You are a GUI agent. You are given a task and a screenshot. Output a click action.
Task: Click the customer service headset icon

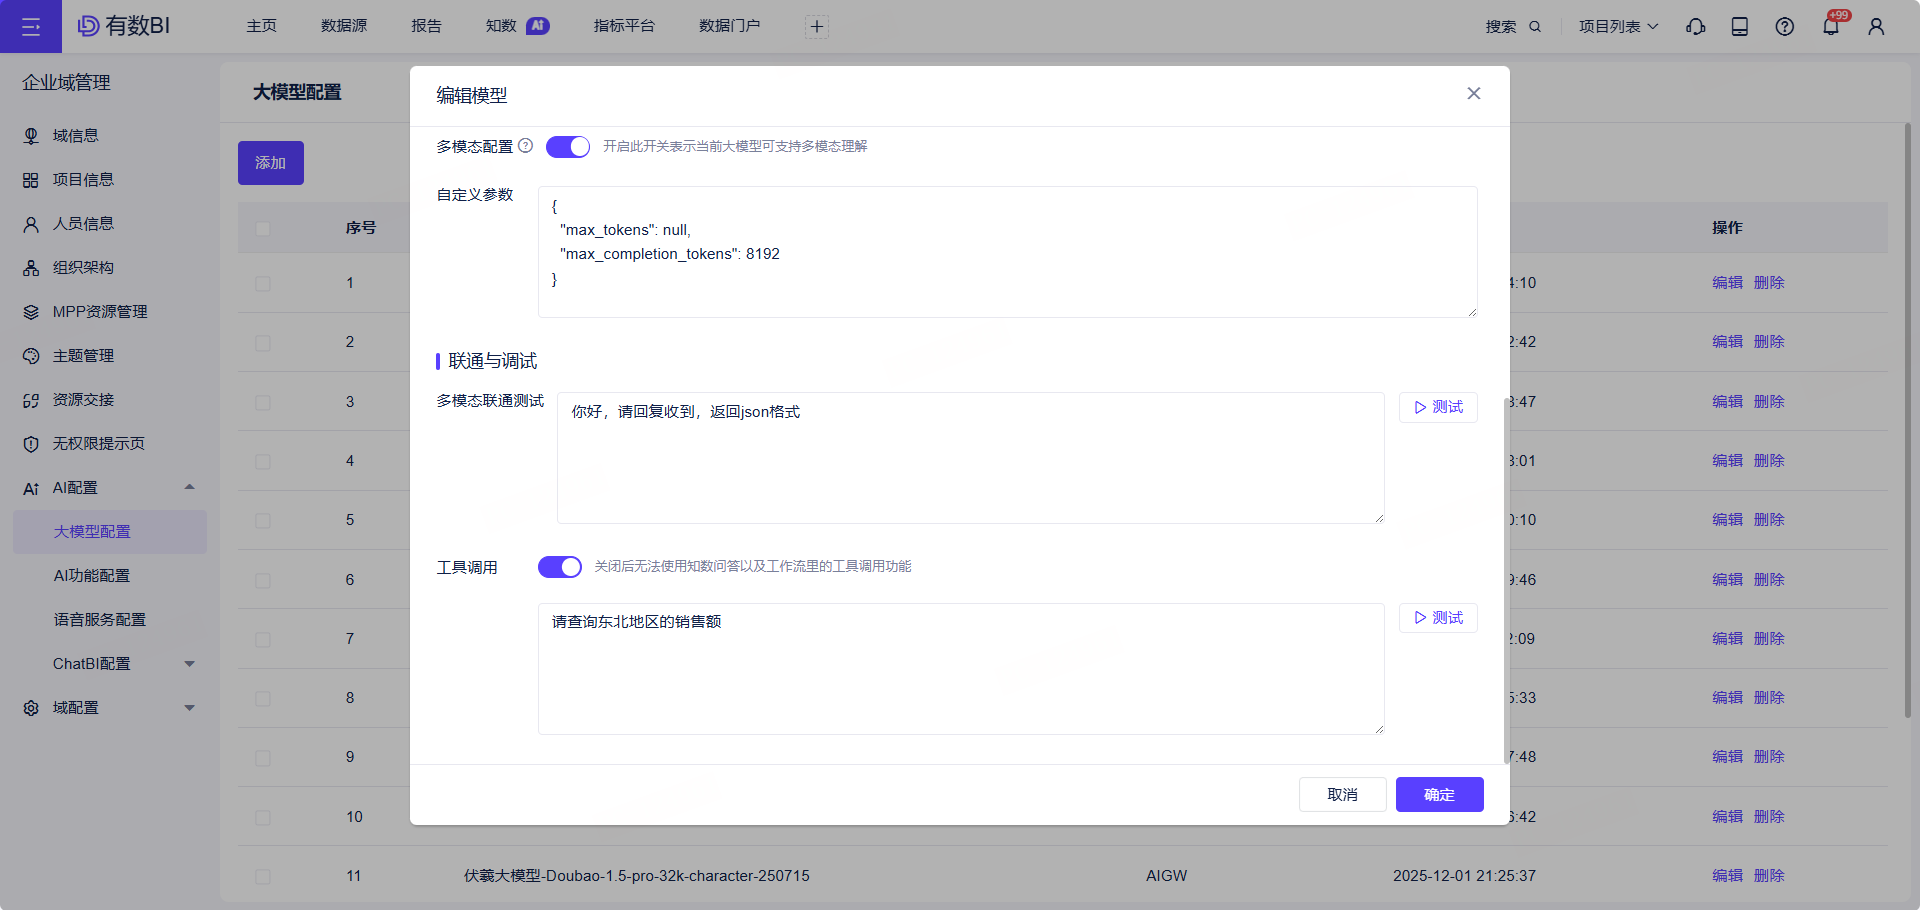(1696, 27)
